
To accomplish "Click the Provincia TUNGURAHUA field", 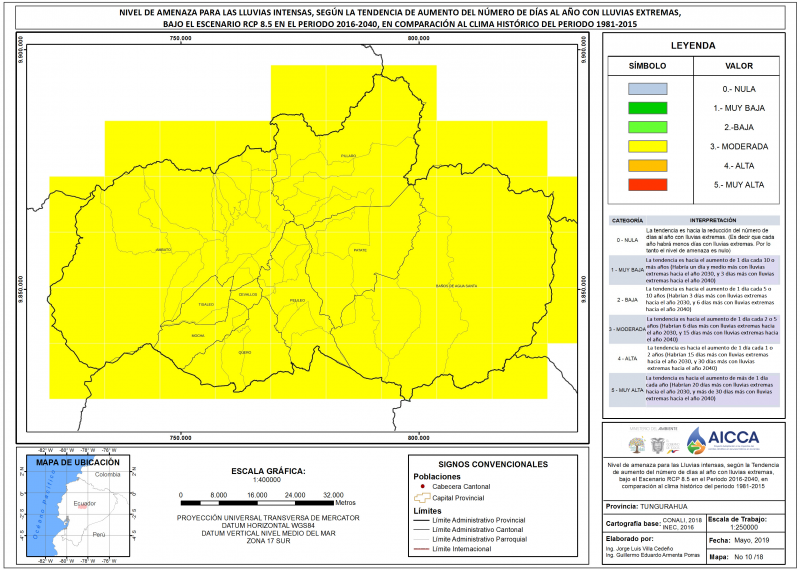I will pos(646,507).
